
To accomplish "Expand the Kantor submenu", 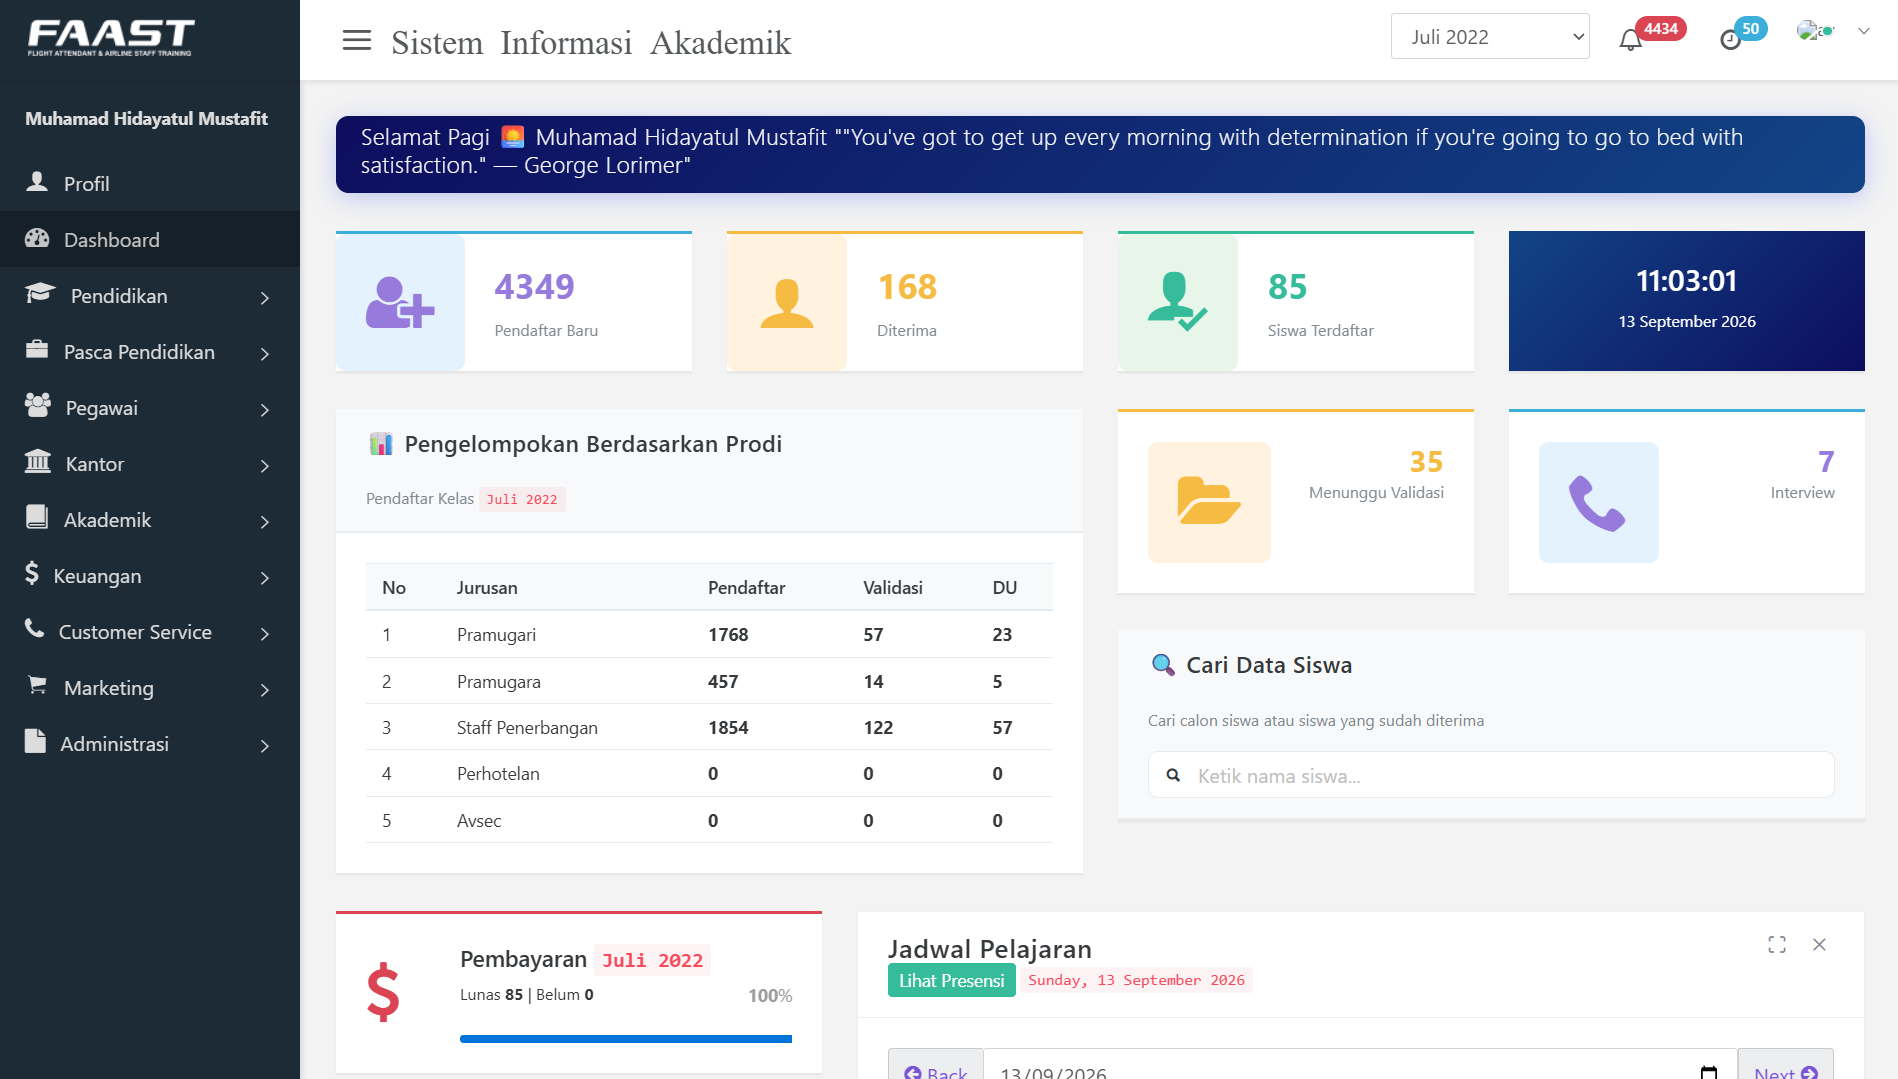I will pos(150,464).
